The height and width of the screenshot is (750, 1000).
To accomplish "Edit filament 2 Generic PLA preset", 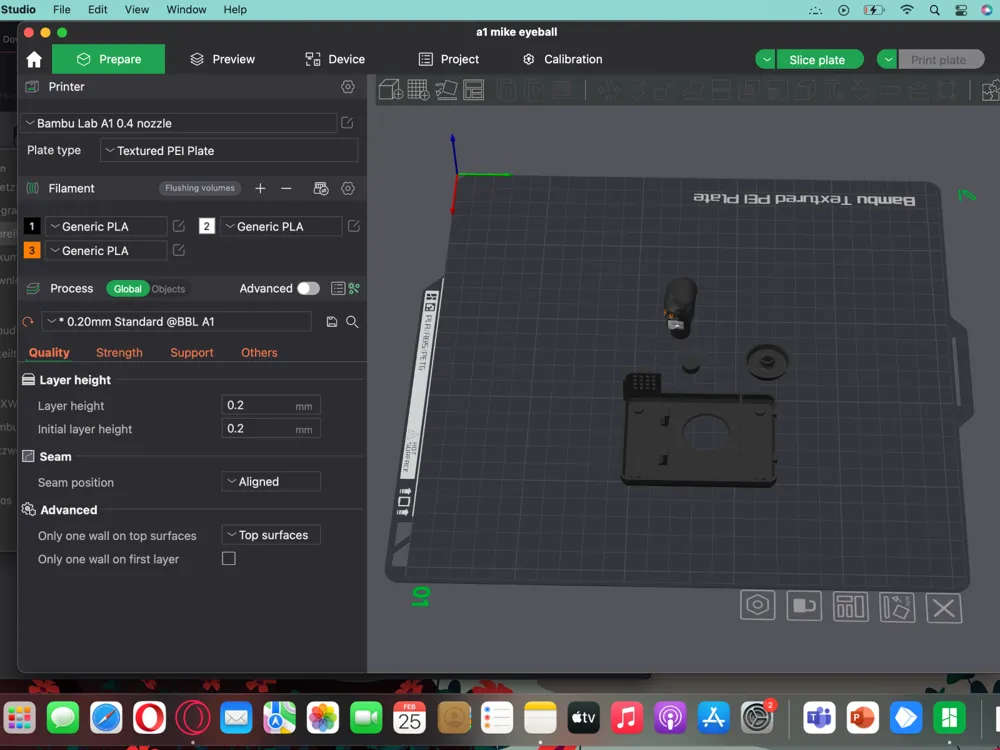I will click(x=354, y=226).
